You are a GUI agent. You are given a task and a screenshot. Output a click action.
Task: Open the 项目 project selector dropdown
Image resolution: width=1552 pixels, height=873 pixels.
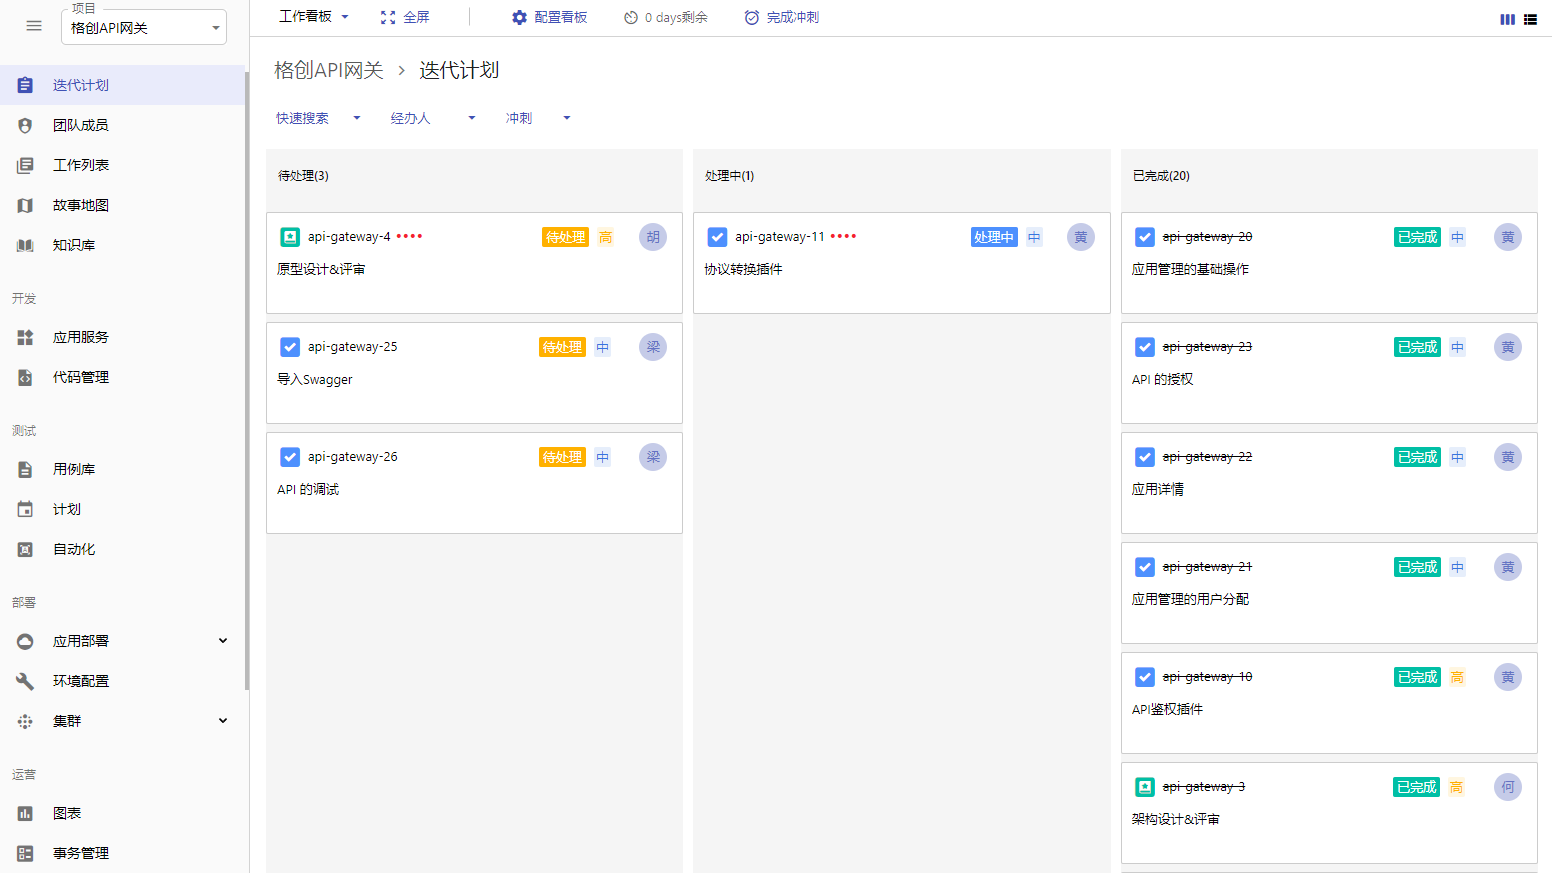[x=144, y=28]
